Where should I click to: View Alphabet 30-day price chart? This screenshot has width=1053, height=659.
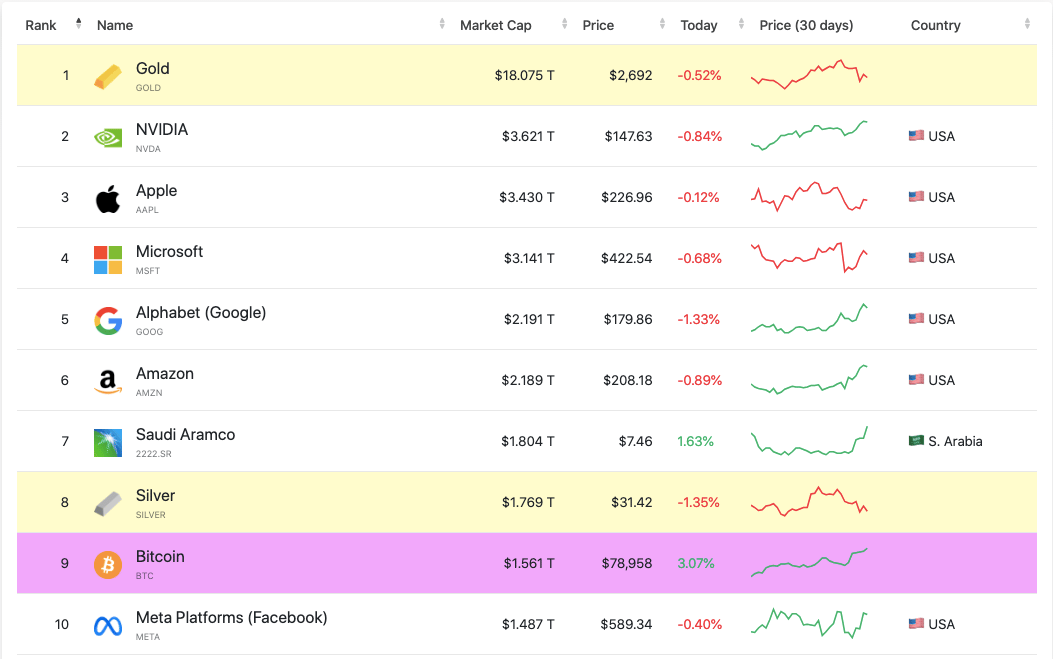[809, 318]
